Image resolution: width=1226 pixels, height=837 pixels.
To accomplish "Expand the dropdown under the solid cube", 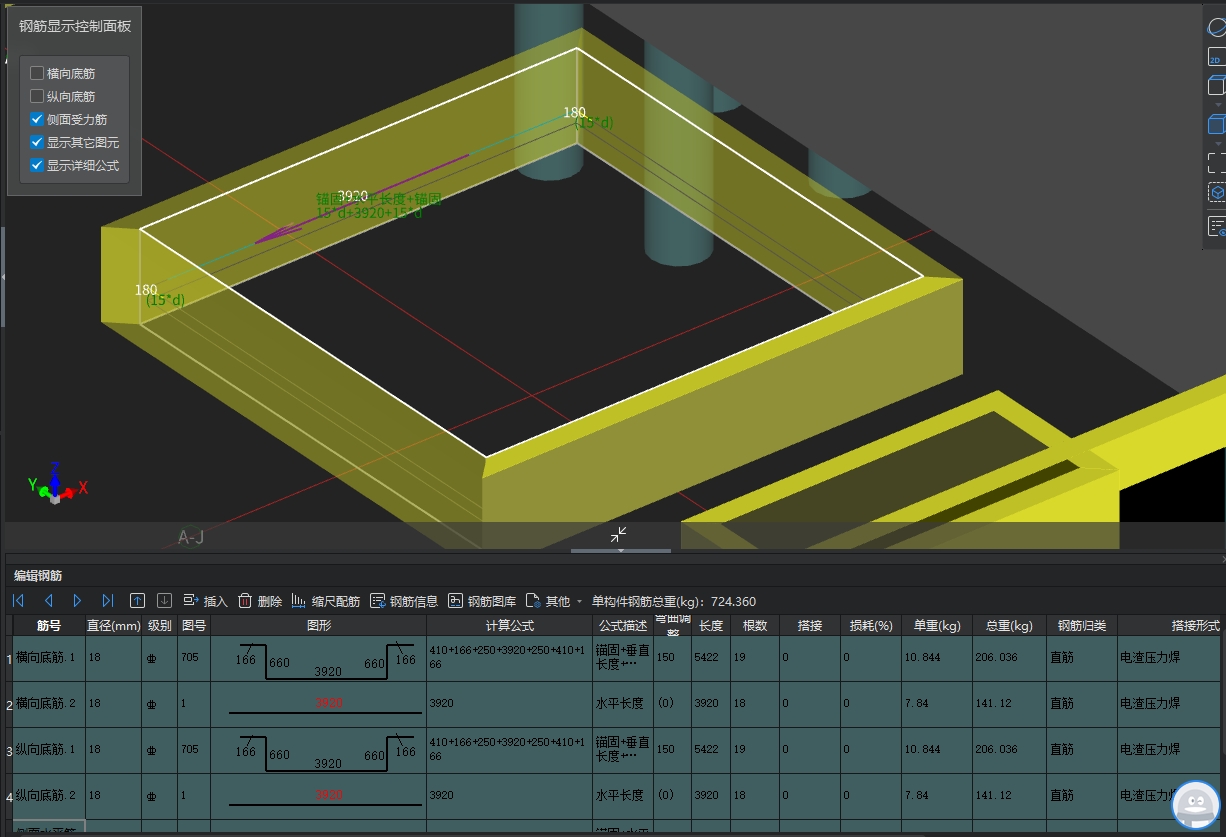I will tap(1217, 144).
